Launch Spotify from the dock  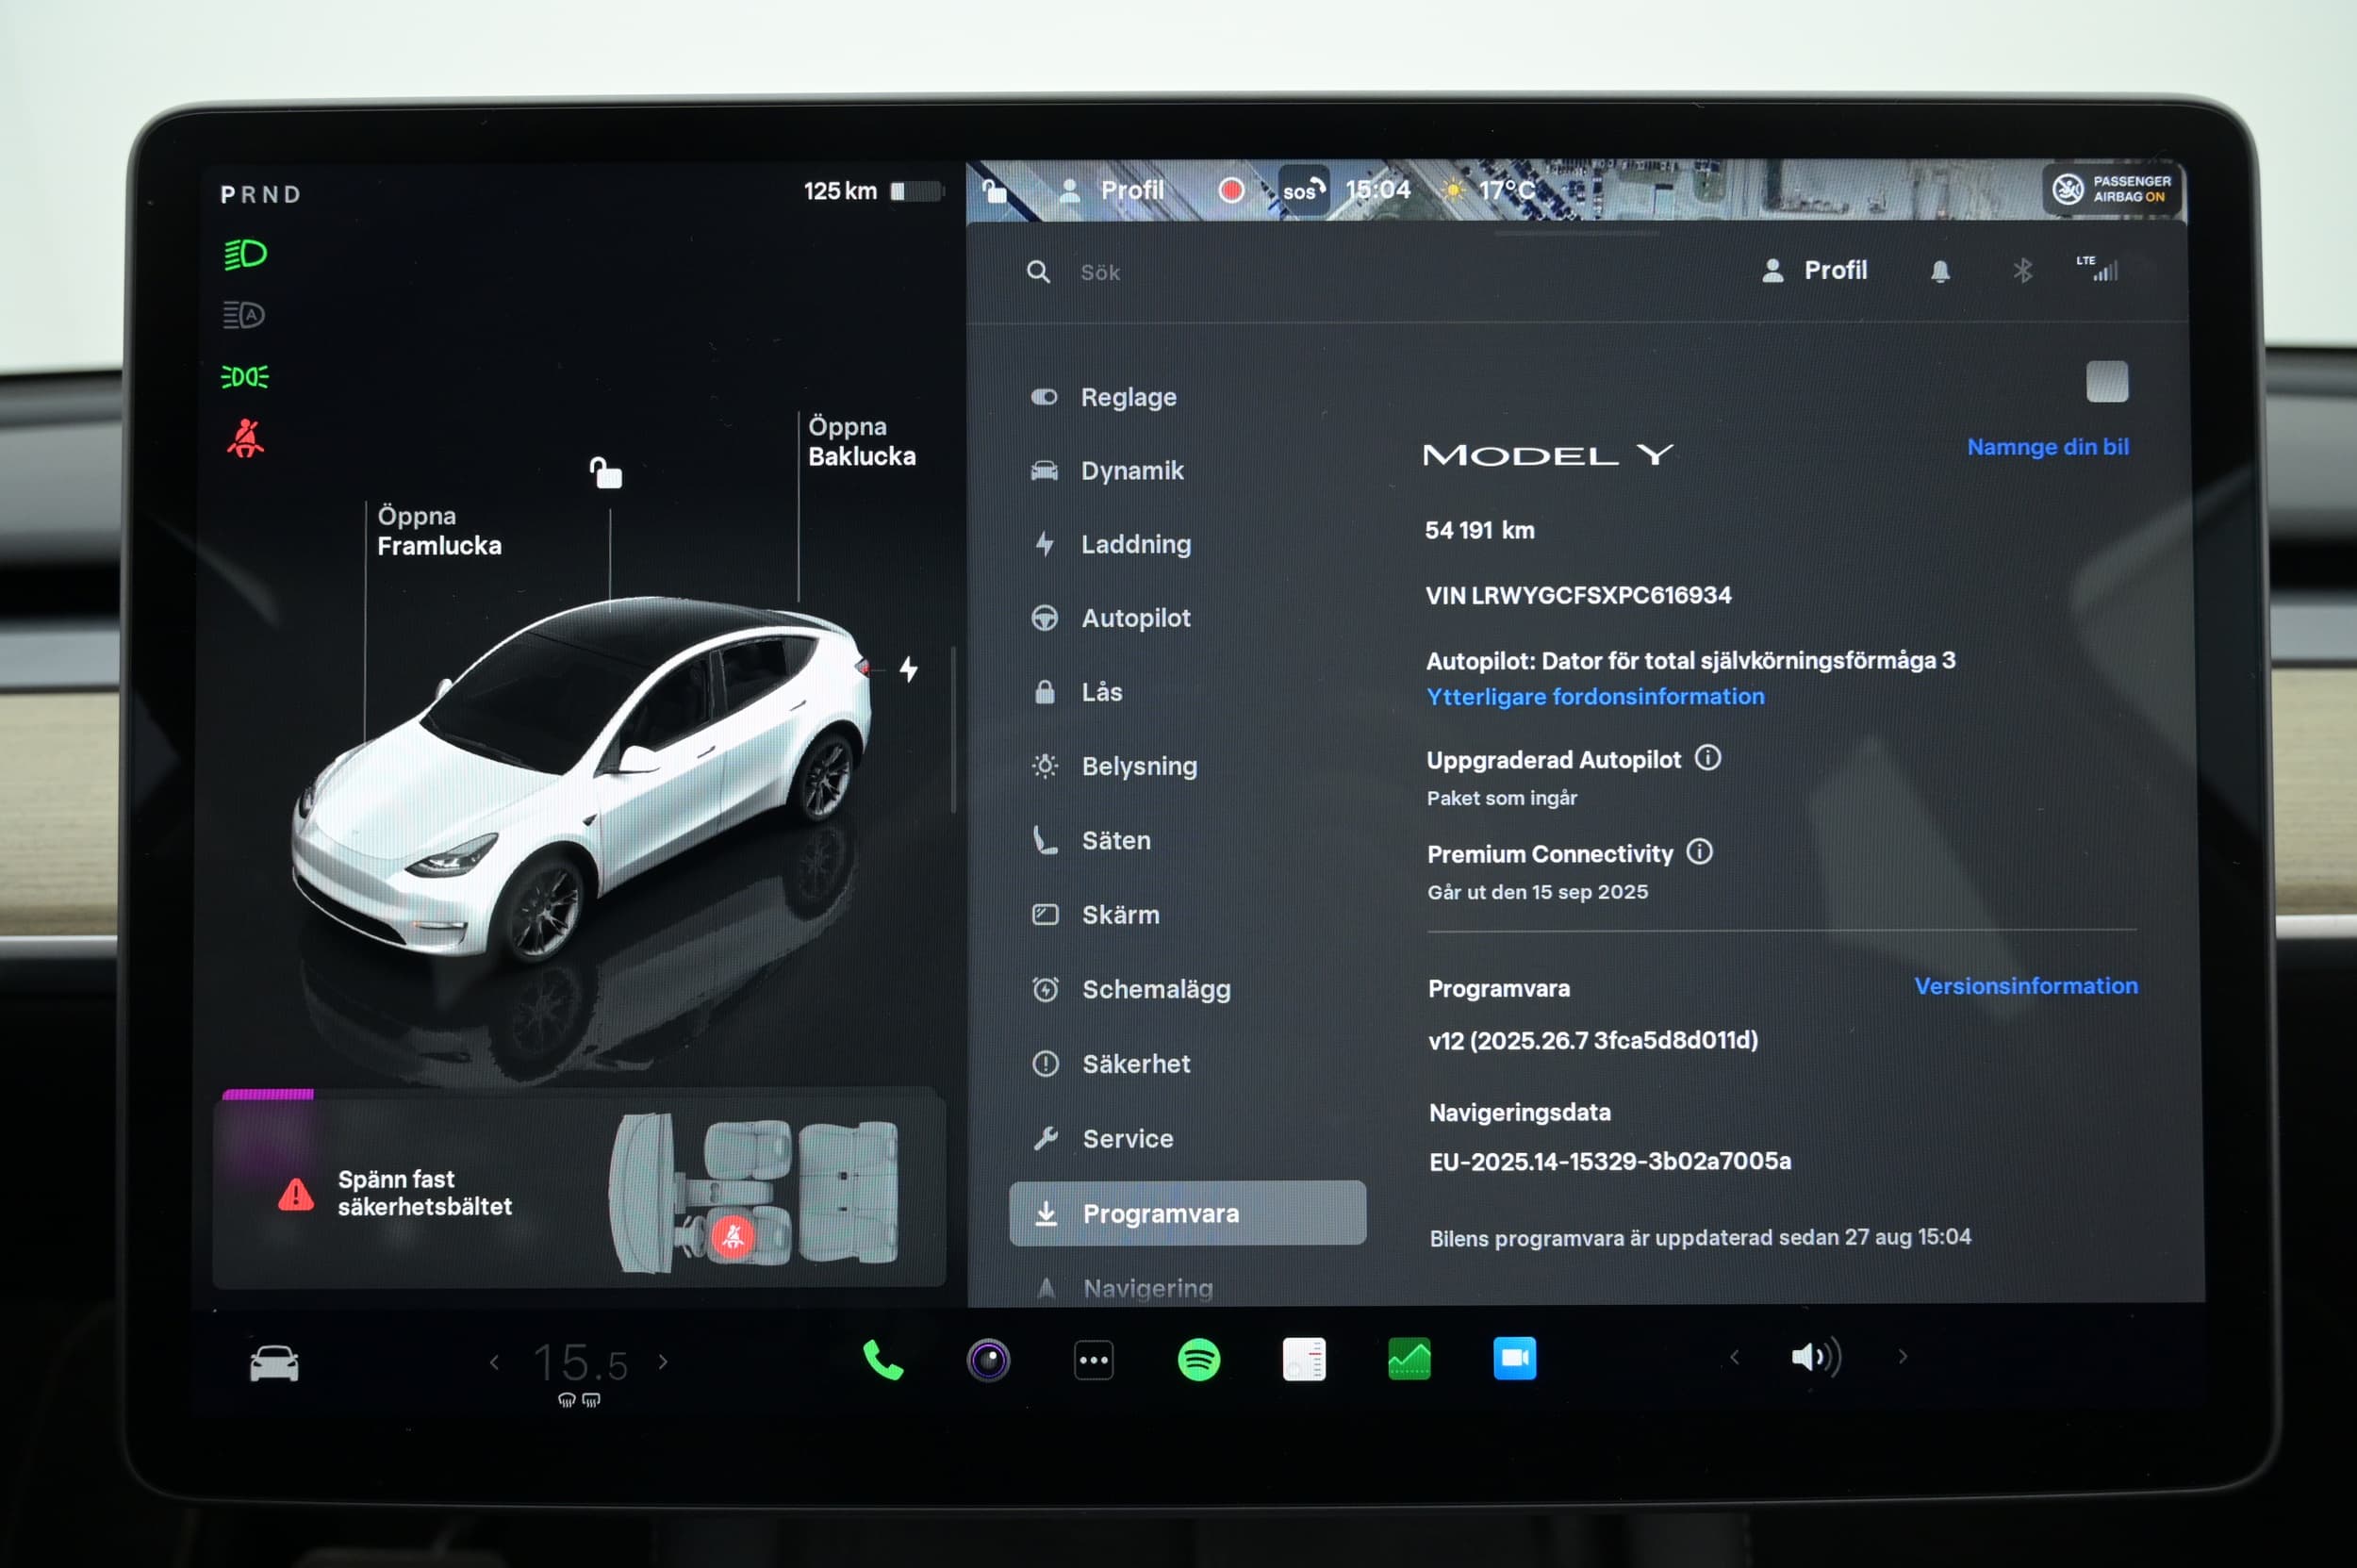tap(1198, 1360)
